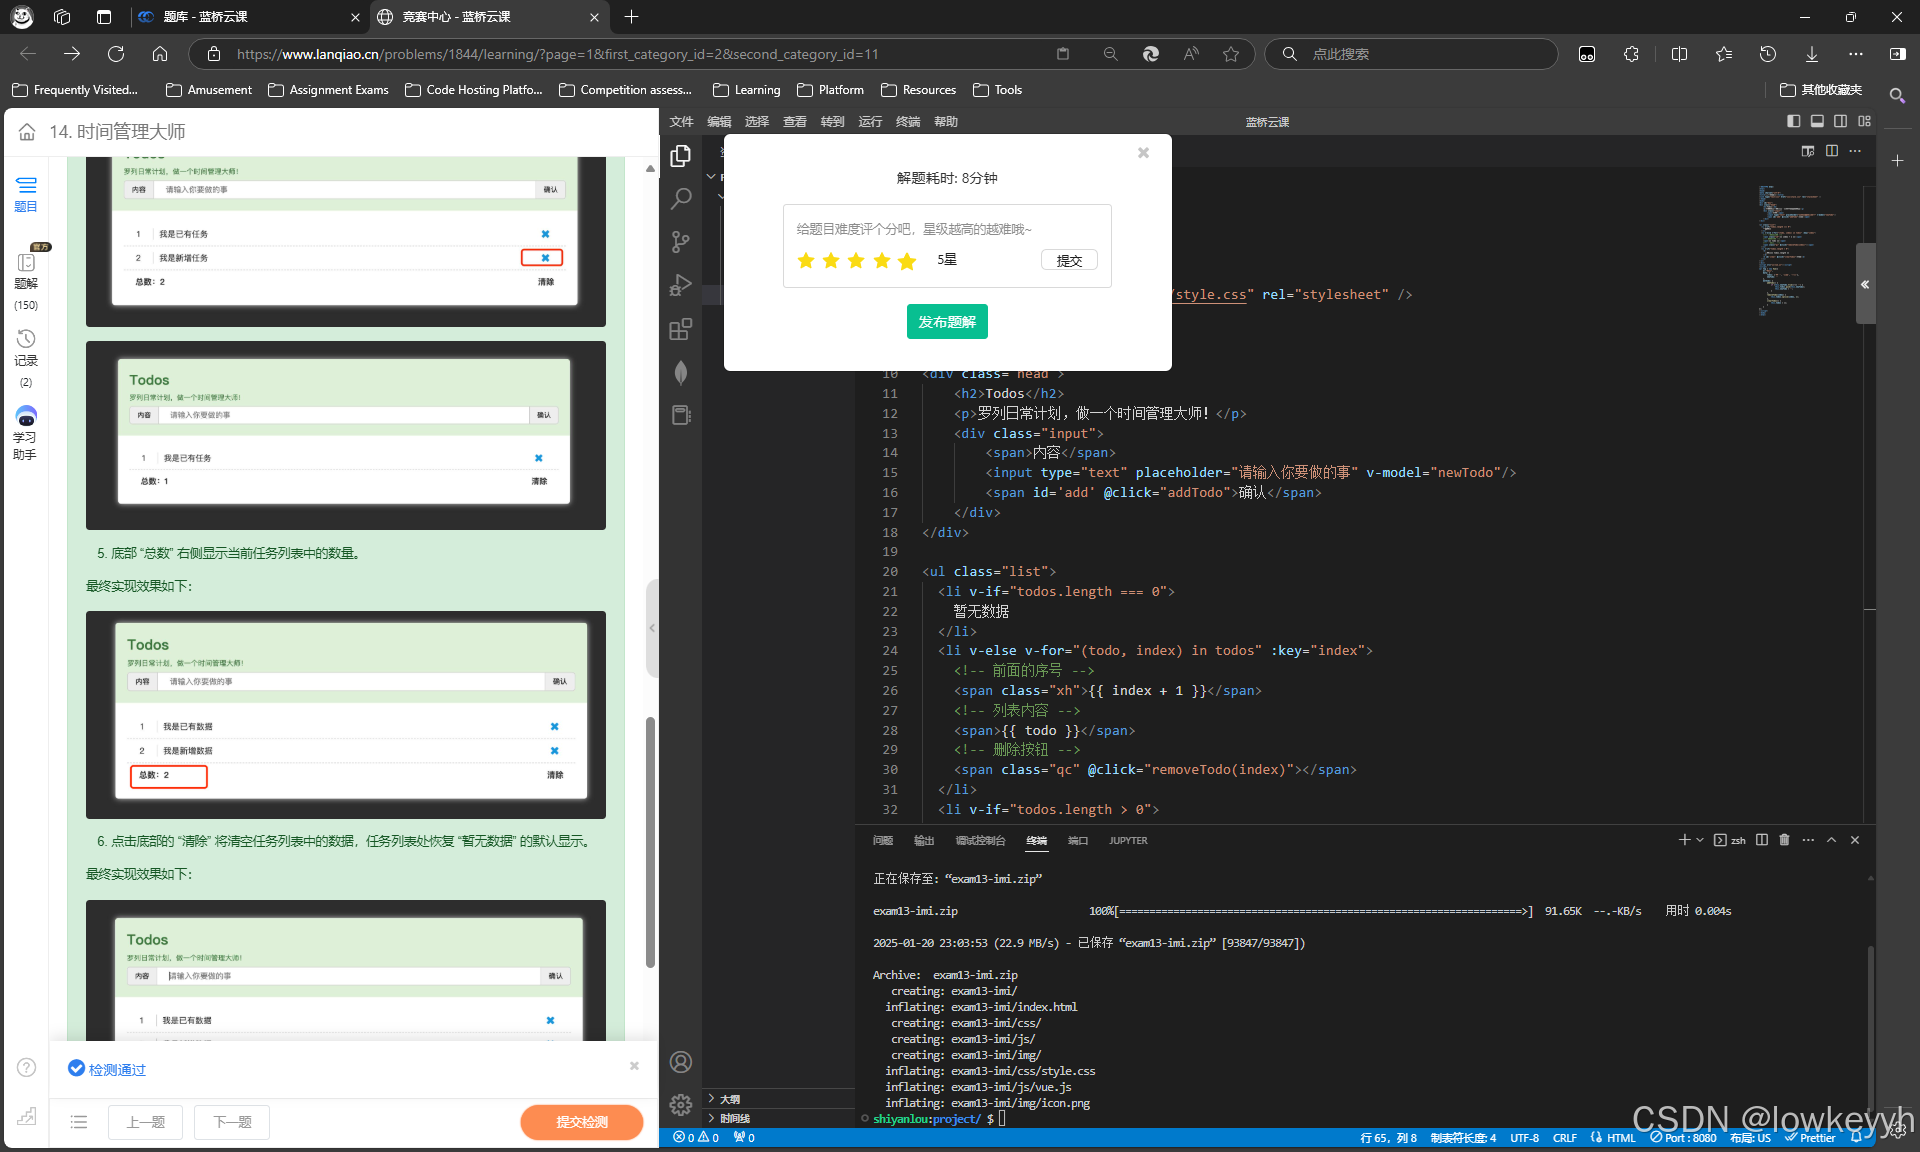Click the green 发布题解 button
Viewport: 1920px width, 1152px height.
coord(947,322)
